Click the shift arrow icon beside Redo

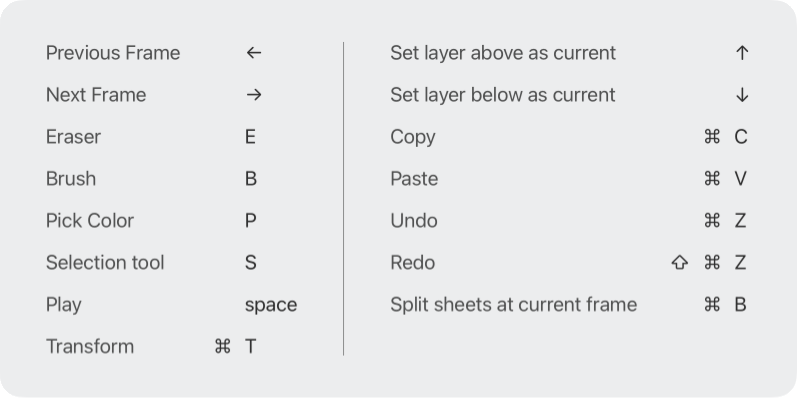tap(680, 262)
